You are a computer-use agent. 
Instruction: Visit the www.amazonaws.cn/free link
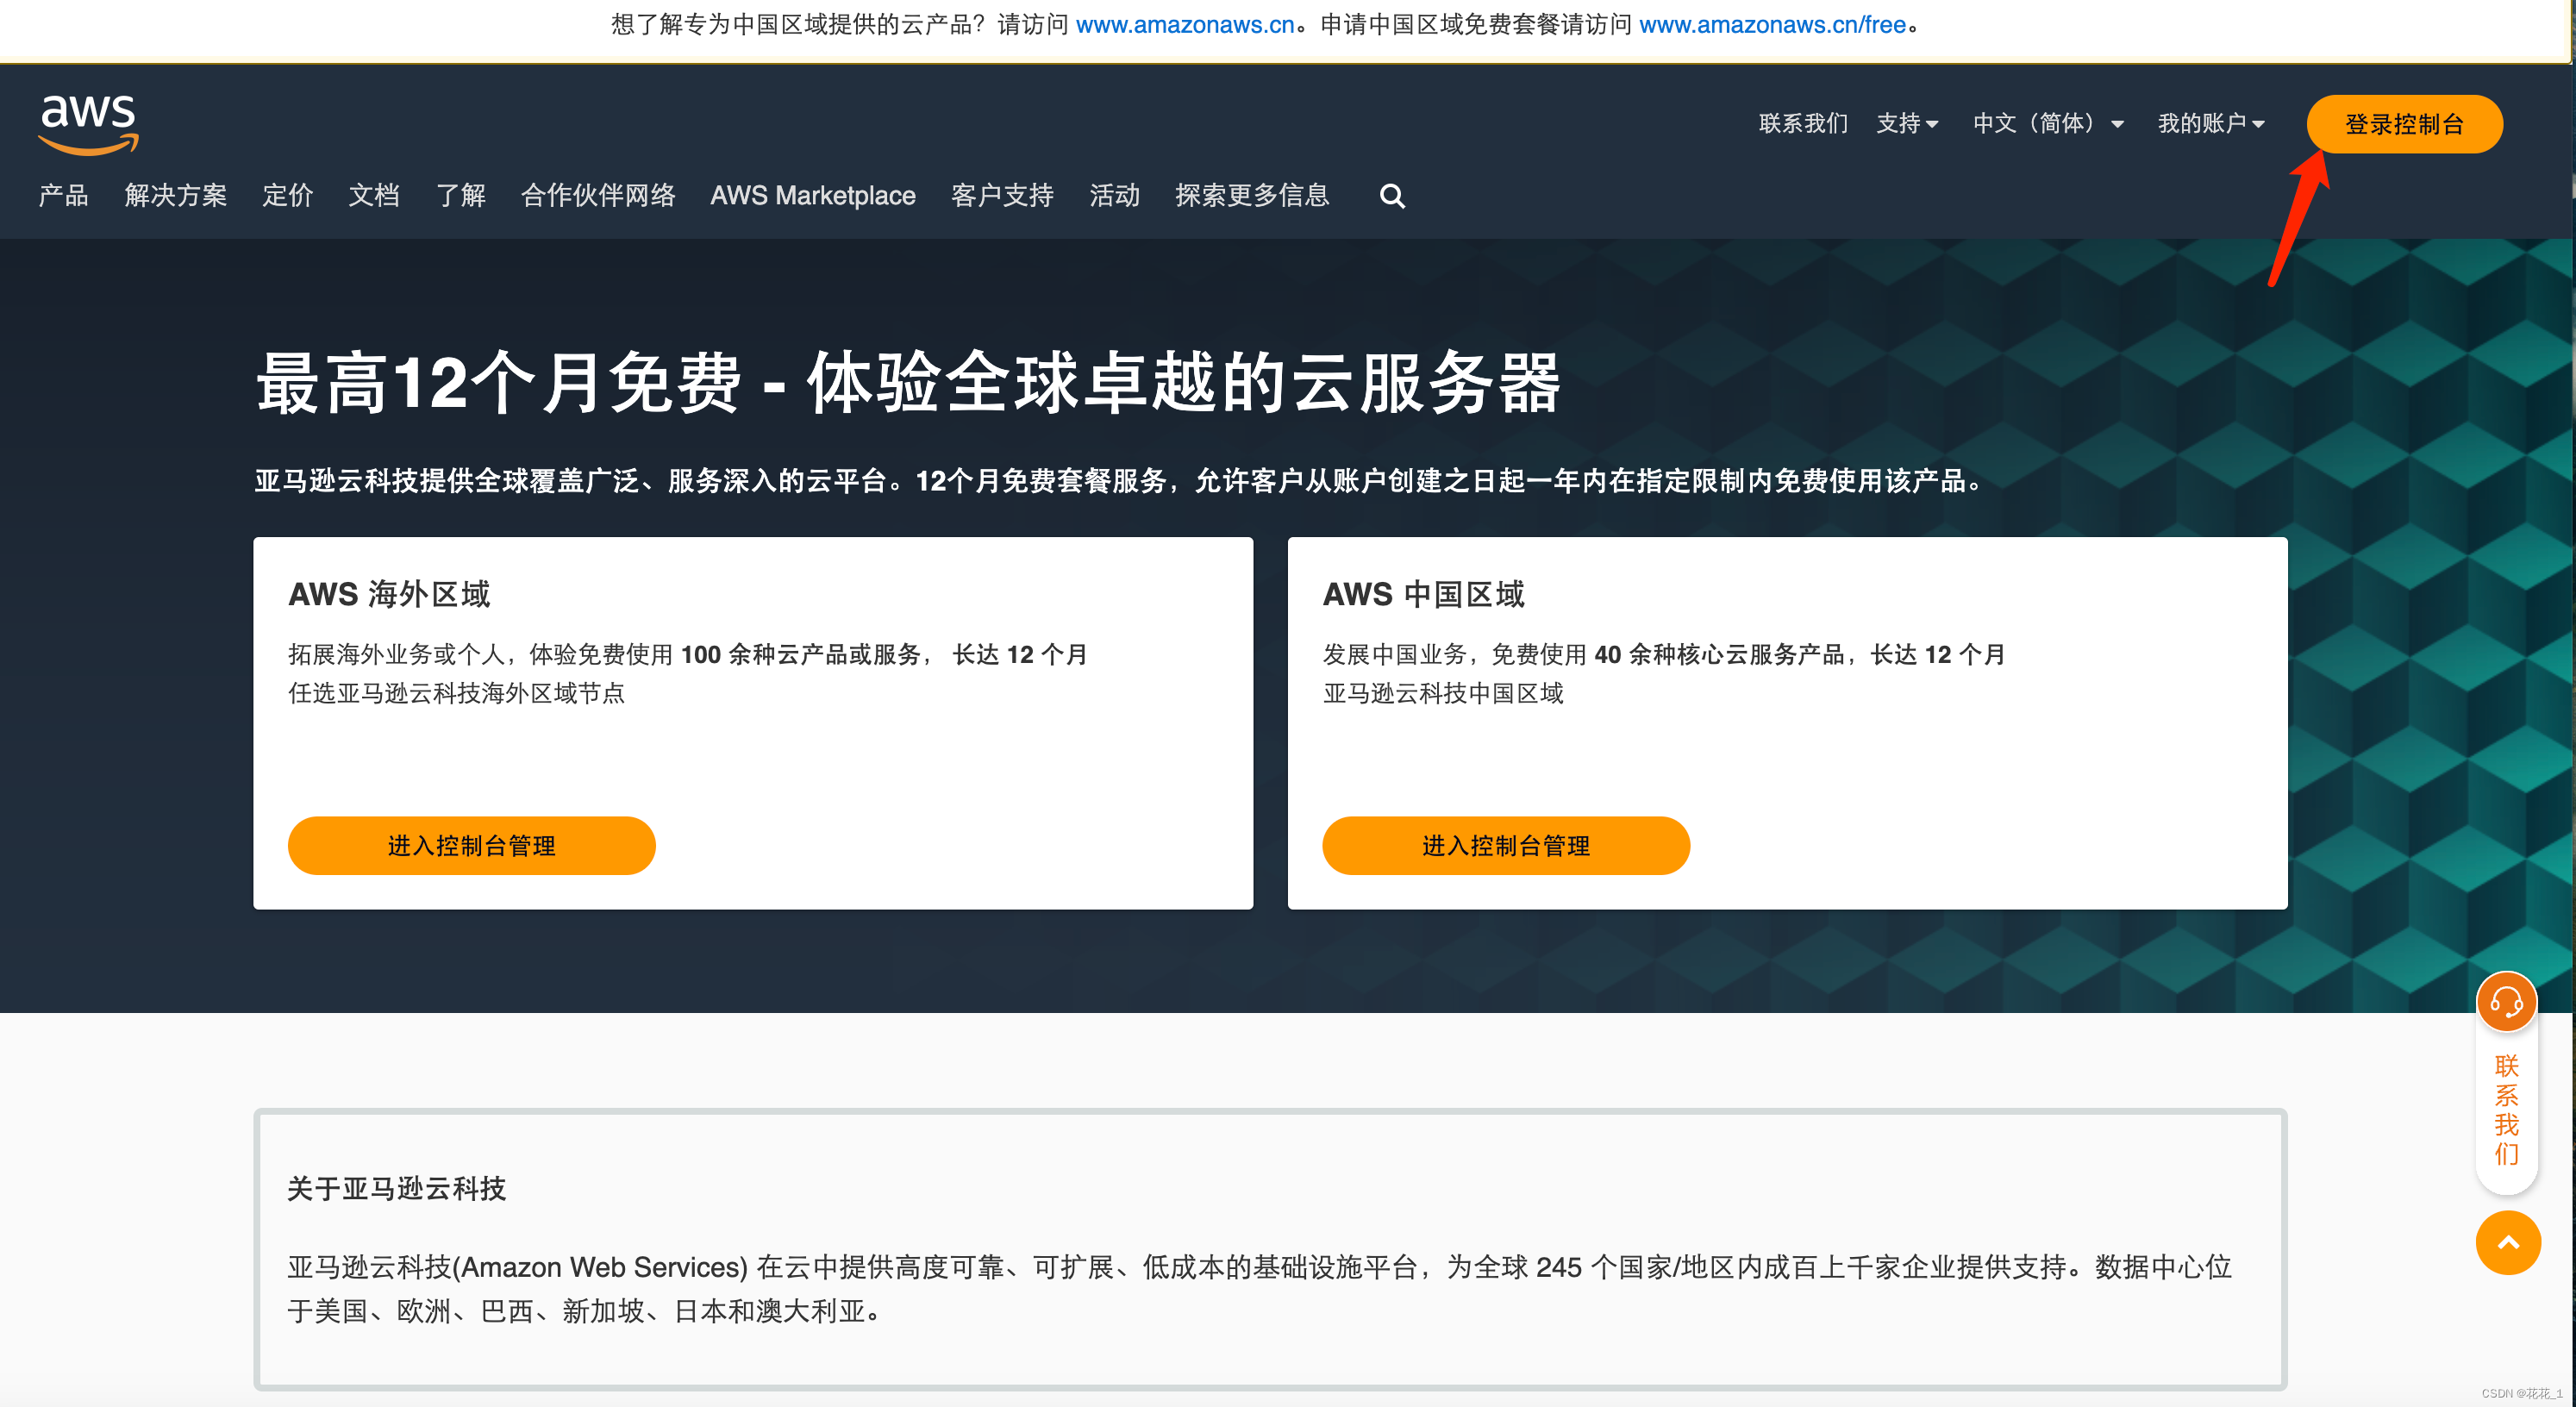(x=1773, y=25)
